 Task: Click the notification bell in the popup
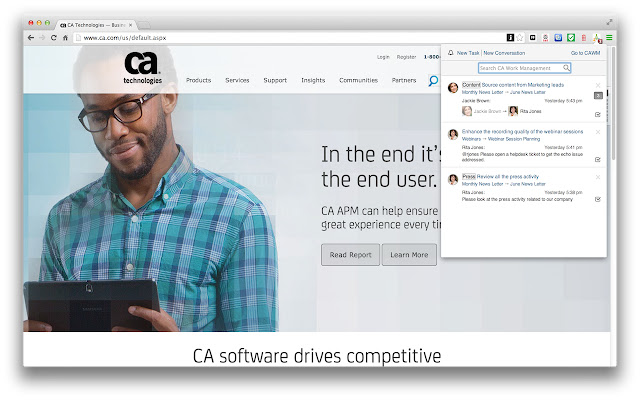451,53
